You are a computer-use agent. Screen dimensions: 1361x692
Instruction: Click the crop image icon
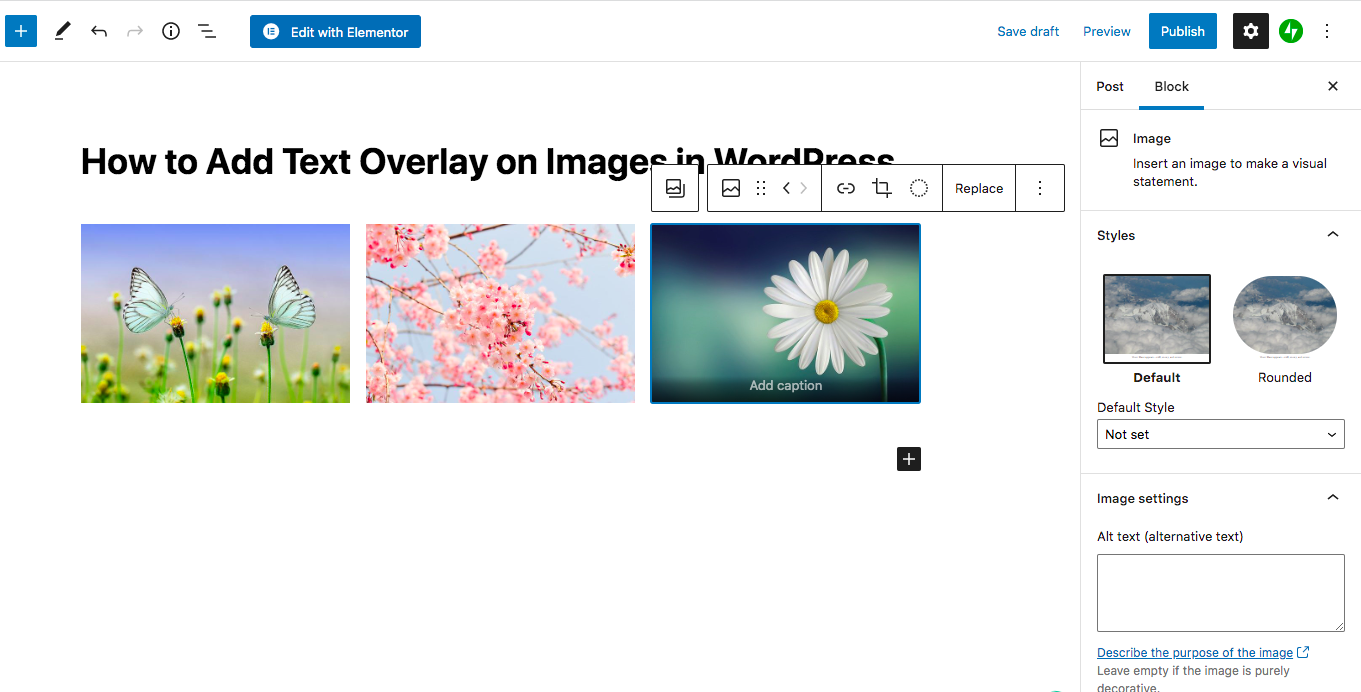(882, 188)
